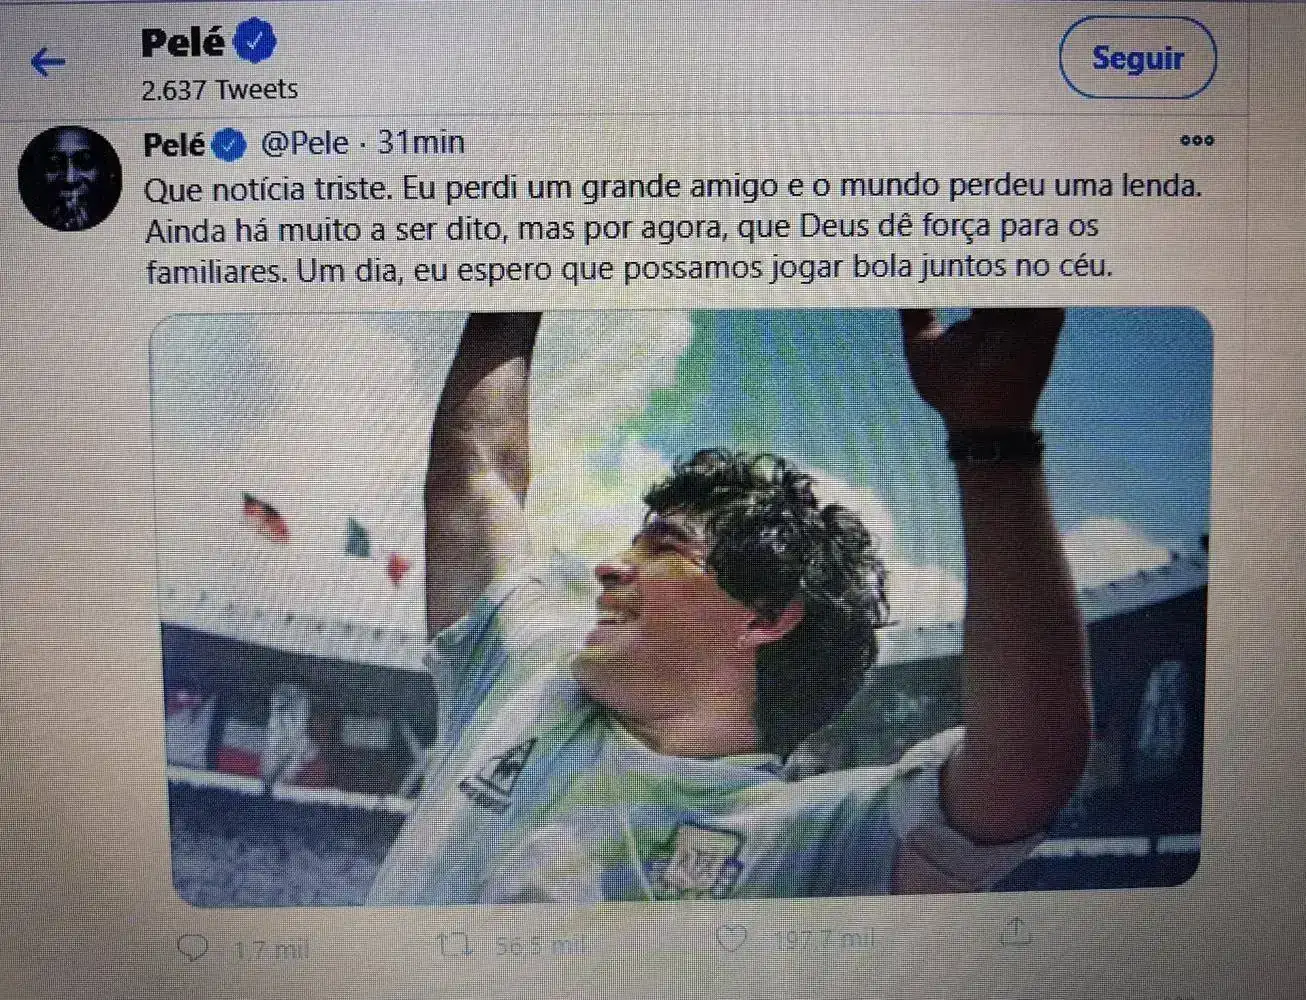Open the attached football player photo
Viewport: 1306px width, 1000px height.
click(683, 607)
